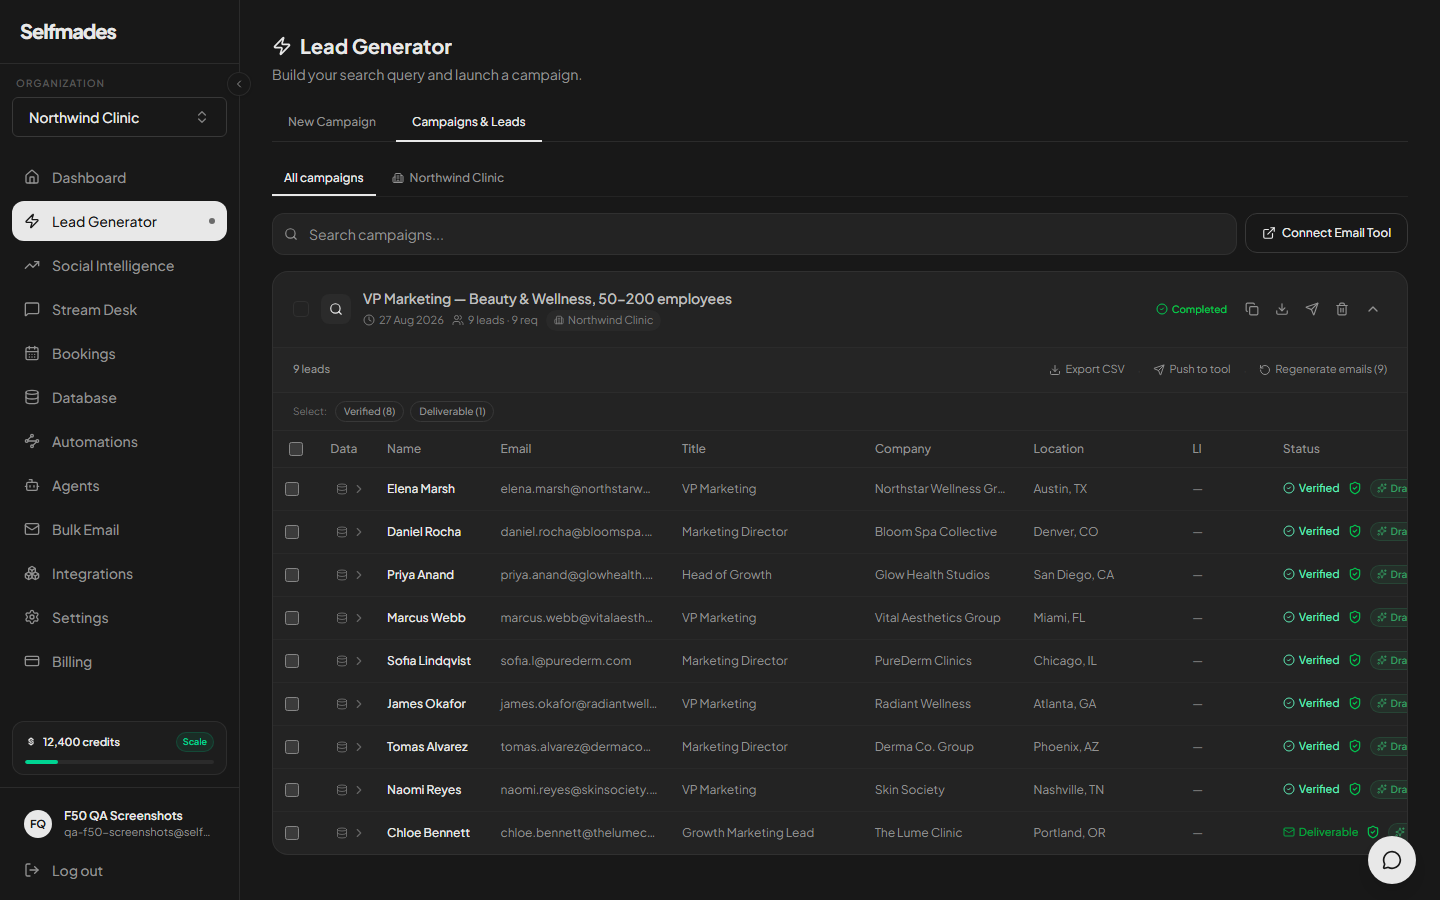
Task: Open Social Intelligence from the sidebar
Action: 119,266
